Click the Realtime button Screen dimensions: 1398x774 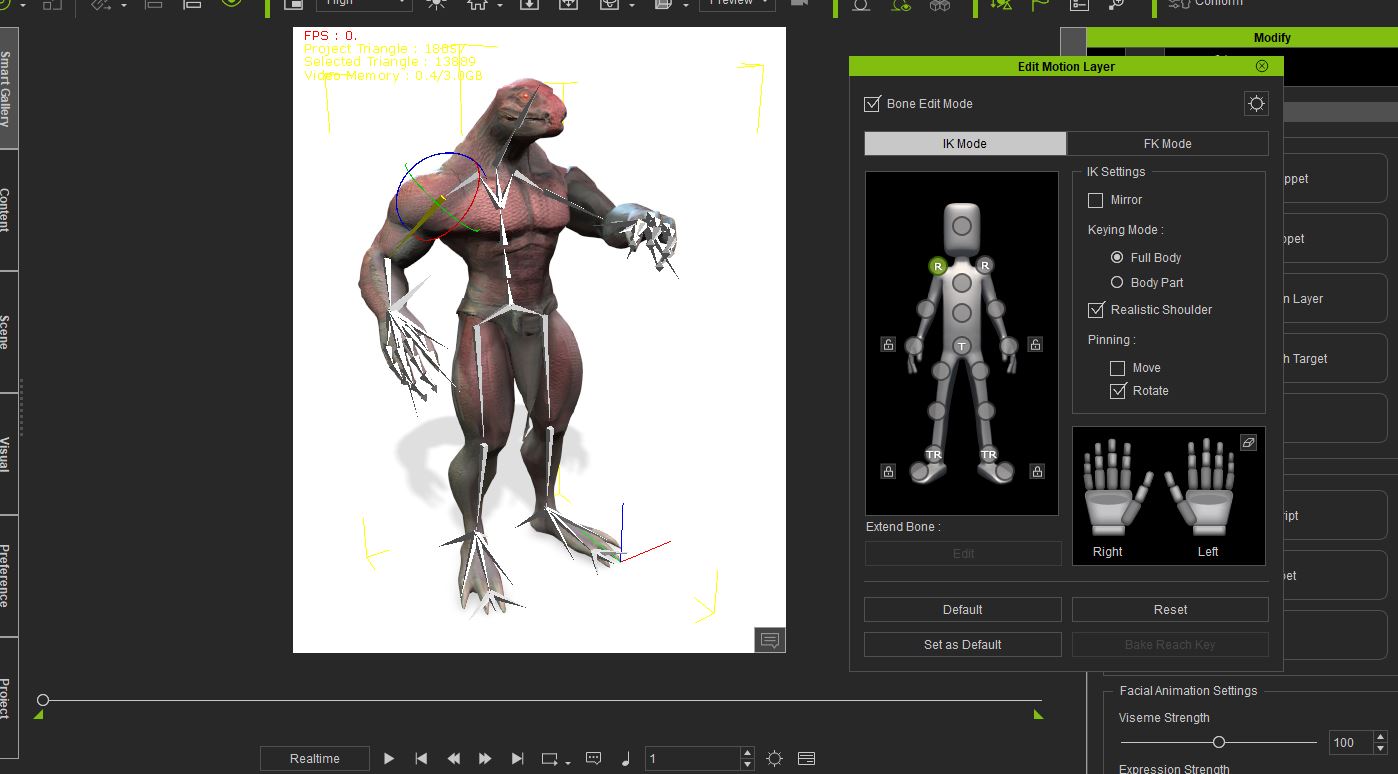coord(315,759)
